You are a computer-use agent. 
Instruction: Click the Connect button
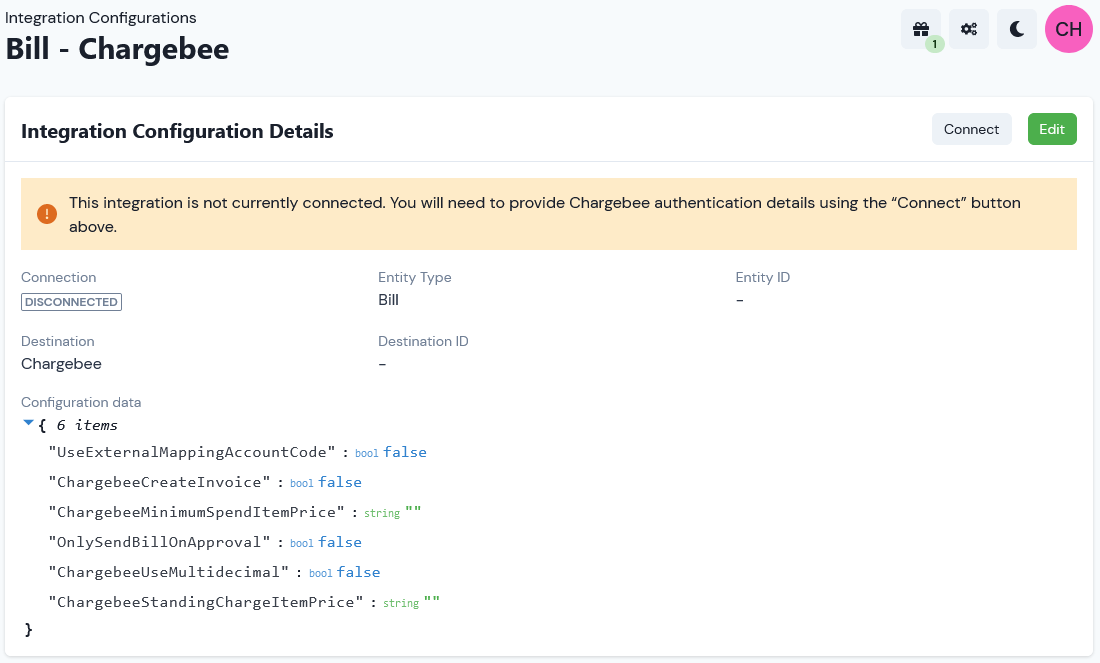coord(971,129)
